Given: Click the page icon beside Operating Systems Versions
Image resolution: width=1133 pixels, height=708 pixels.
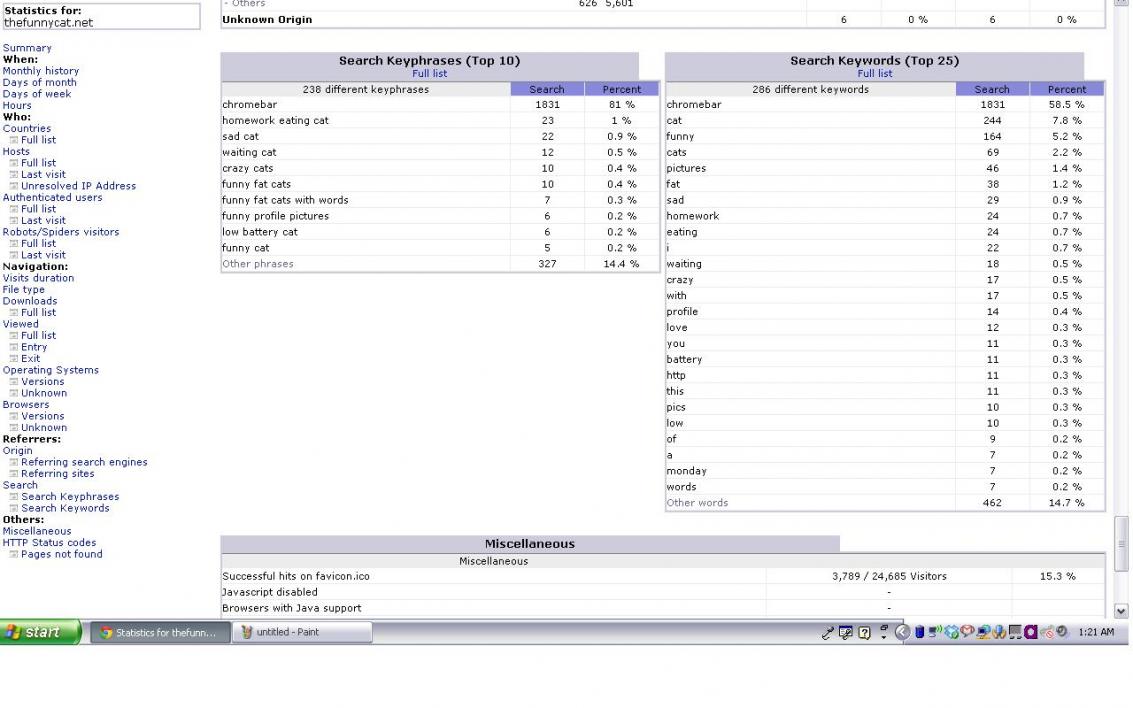Looking at the screenshot, I should click(14, 382).
